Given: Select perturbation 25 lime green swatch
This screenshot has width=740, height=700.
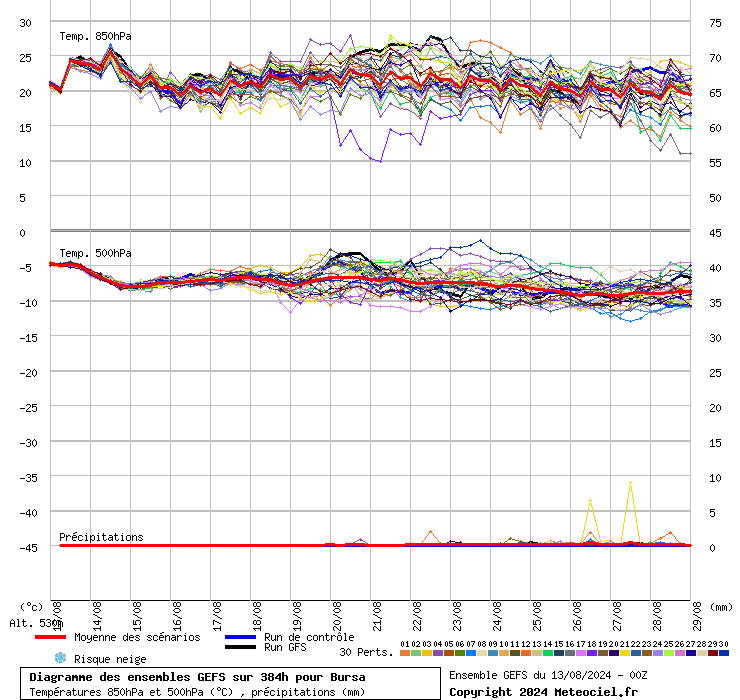Looking at the screenshot, I should tap(668, 653).
